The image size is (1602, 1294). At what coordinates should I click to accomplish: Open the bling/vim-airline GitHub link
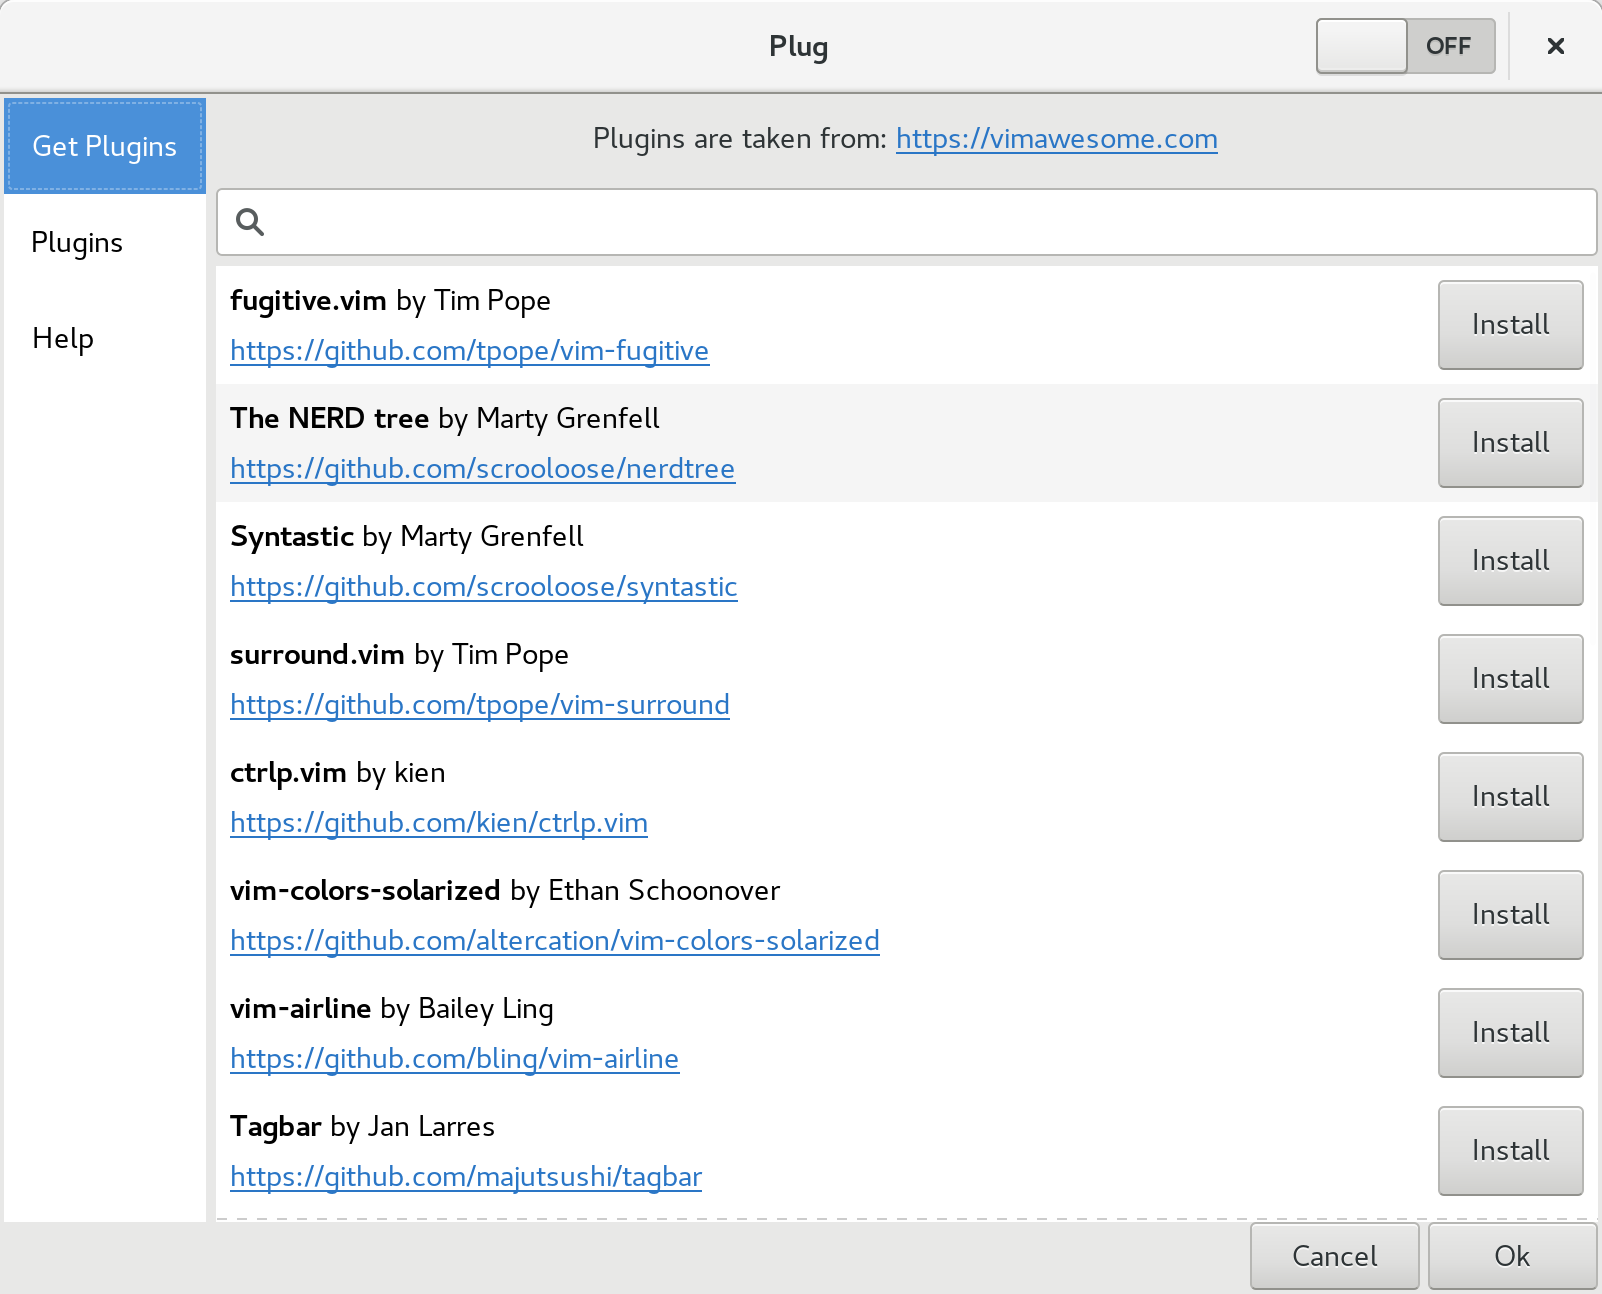click(x=454, y=1059)
